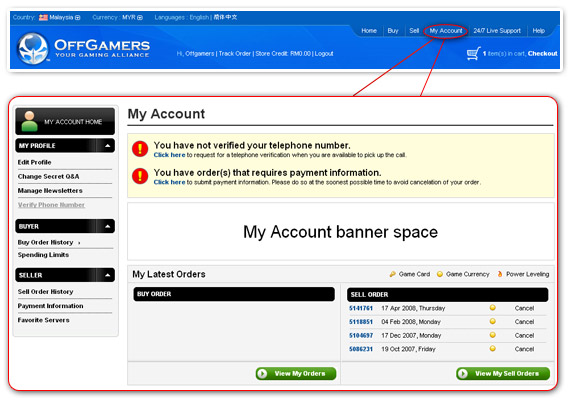
Task: Click the View My Orders button
Action: click(x=296, y=373)
